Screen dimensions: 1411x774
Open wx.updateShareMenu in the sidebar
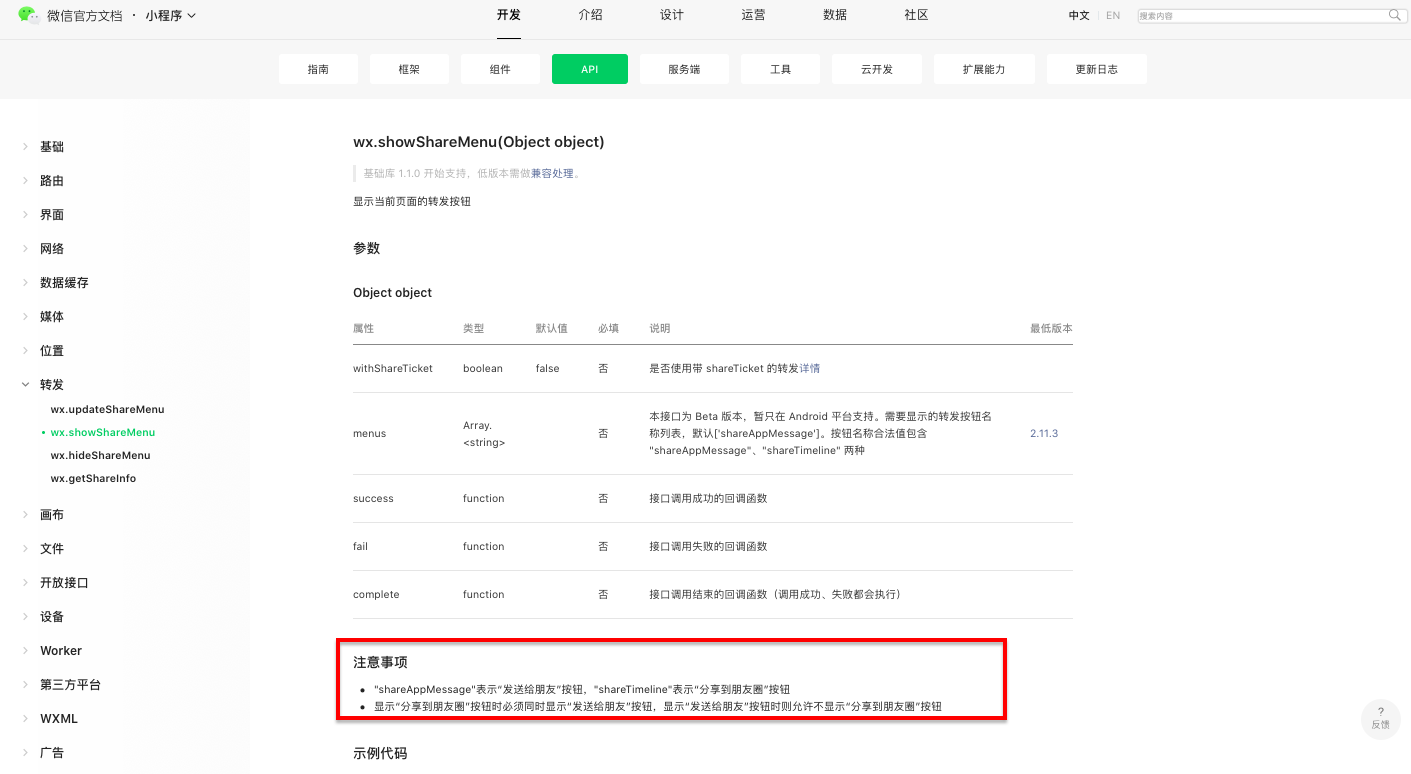coord(107,409)
